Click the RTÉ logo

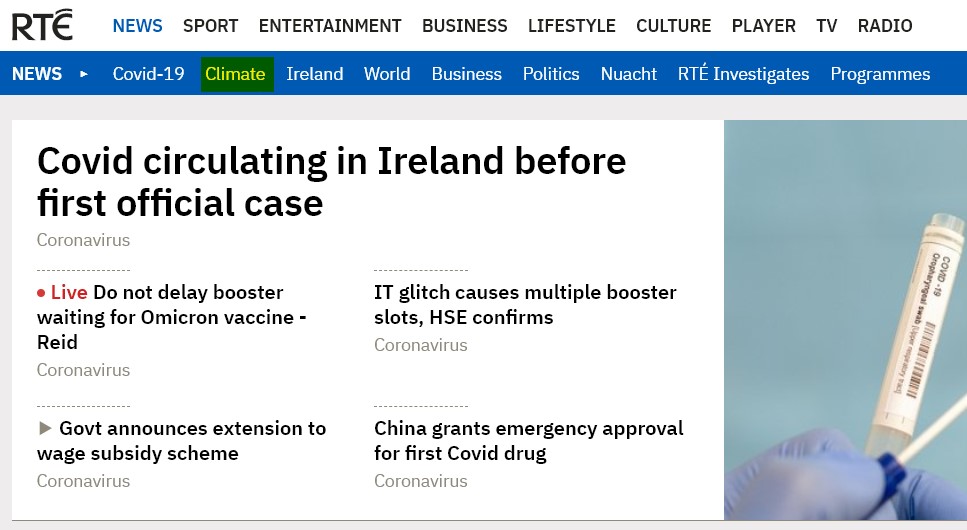tap(42, 25)
